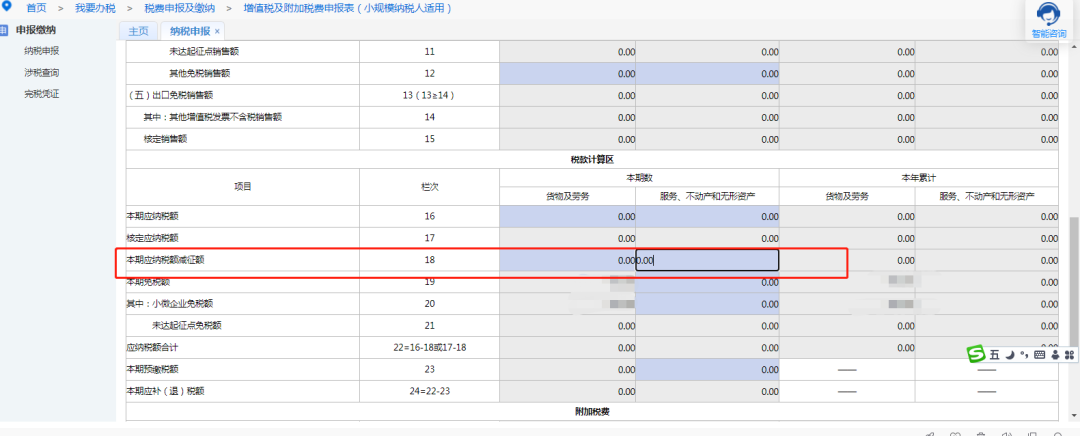
Task: Focus row 18 服务、不动产 active input
Action: click(707, 260)
